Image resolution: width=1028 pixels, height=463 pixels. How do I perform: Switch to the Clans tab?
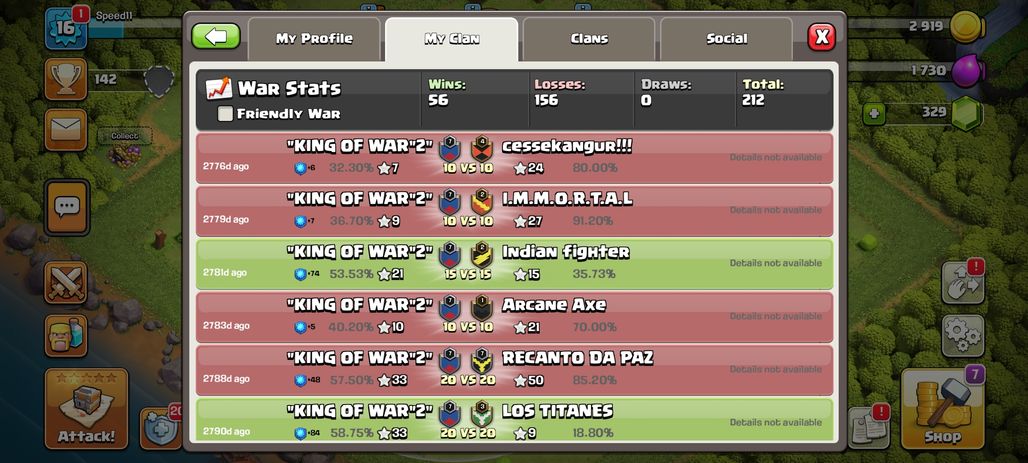pyautogui.click(x=589, y=39)
